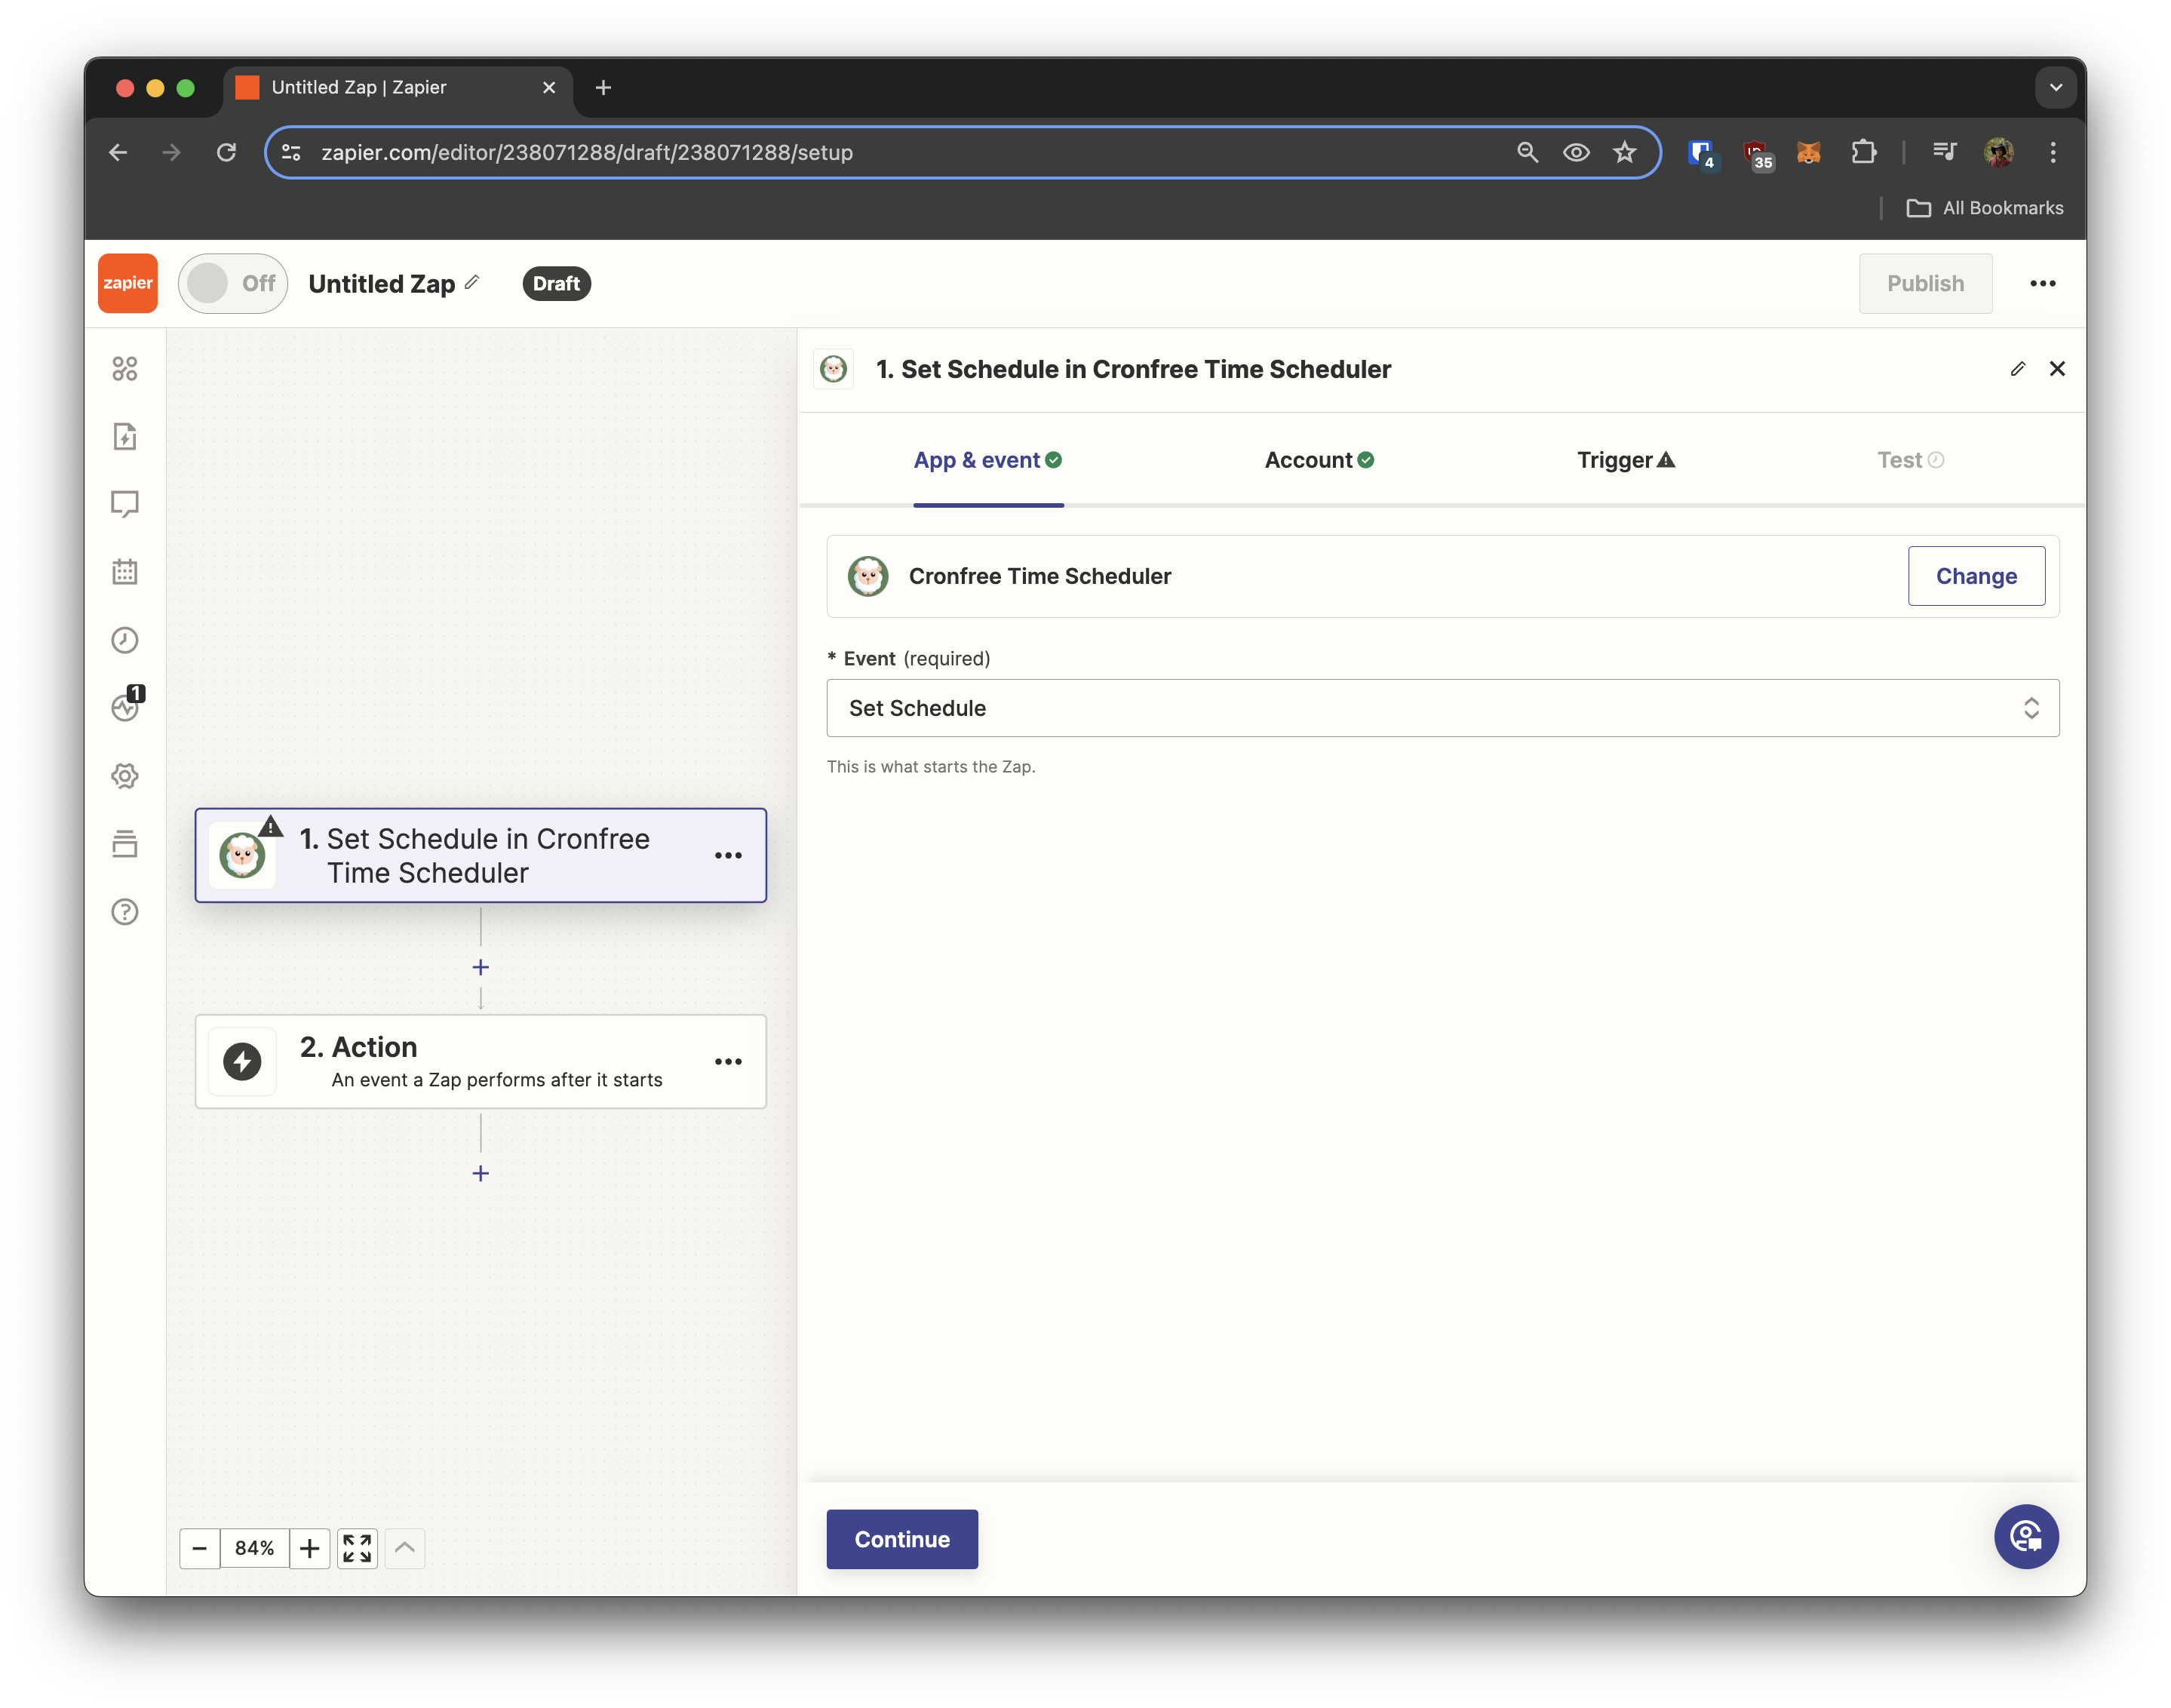This screenshot has width=2171, height=1708.
Task: Select the 2. Action step card
Action: (480, 1061)
